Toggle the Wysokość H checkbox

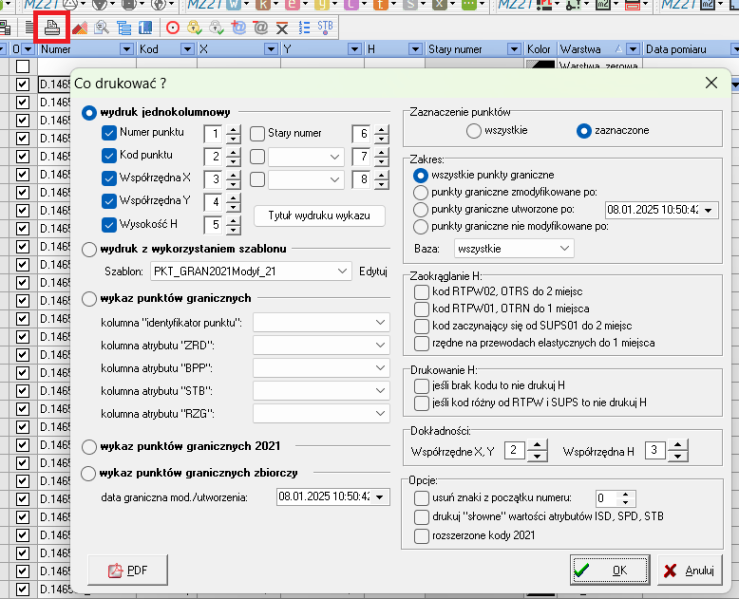[x=109, y=224]
